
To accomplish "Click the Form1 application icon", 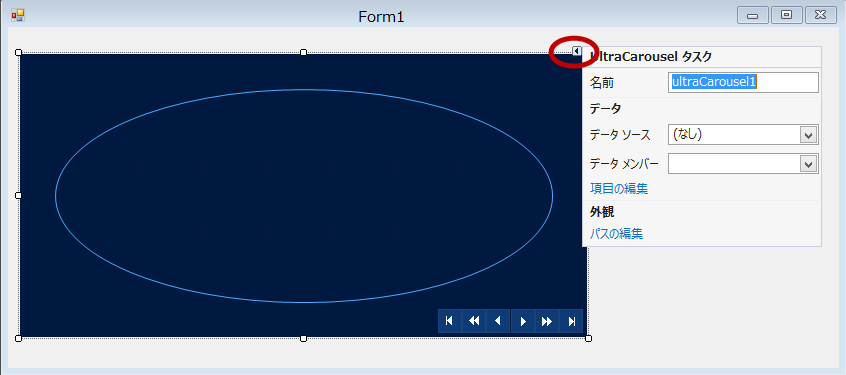I will (18, 16).
